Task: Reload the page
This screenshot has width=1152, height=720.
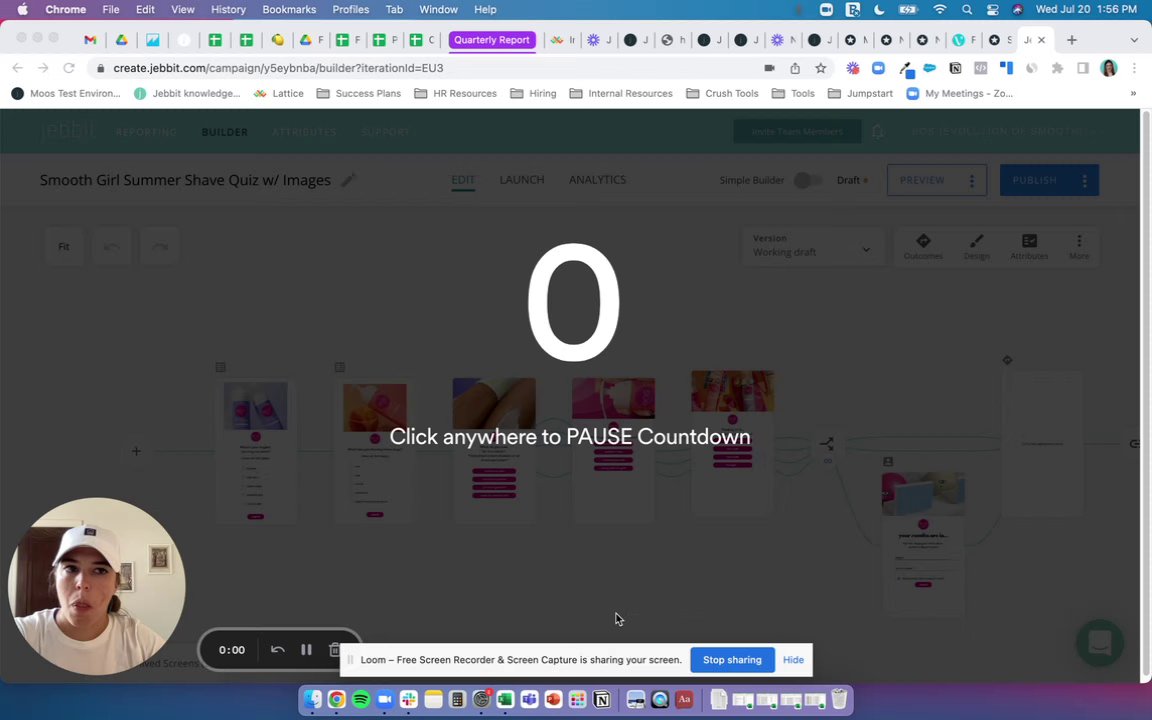Action: click(x=69, y=68)
